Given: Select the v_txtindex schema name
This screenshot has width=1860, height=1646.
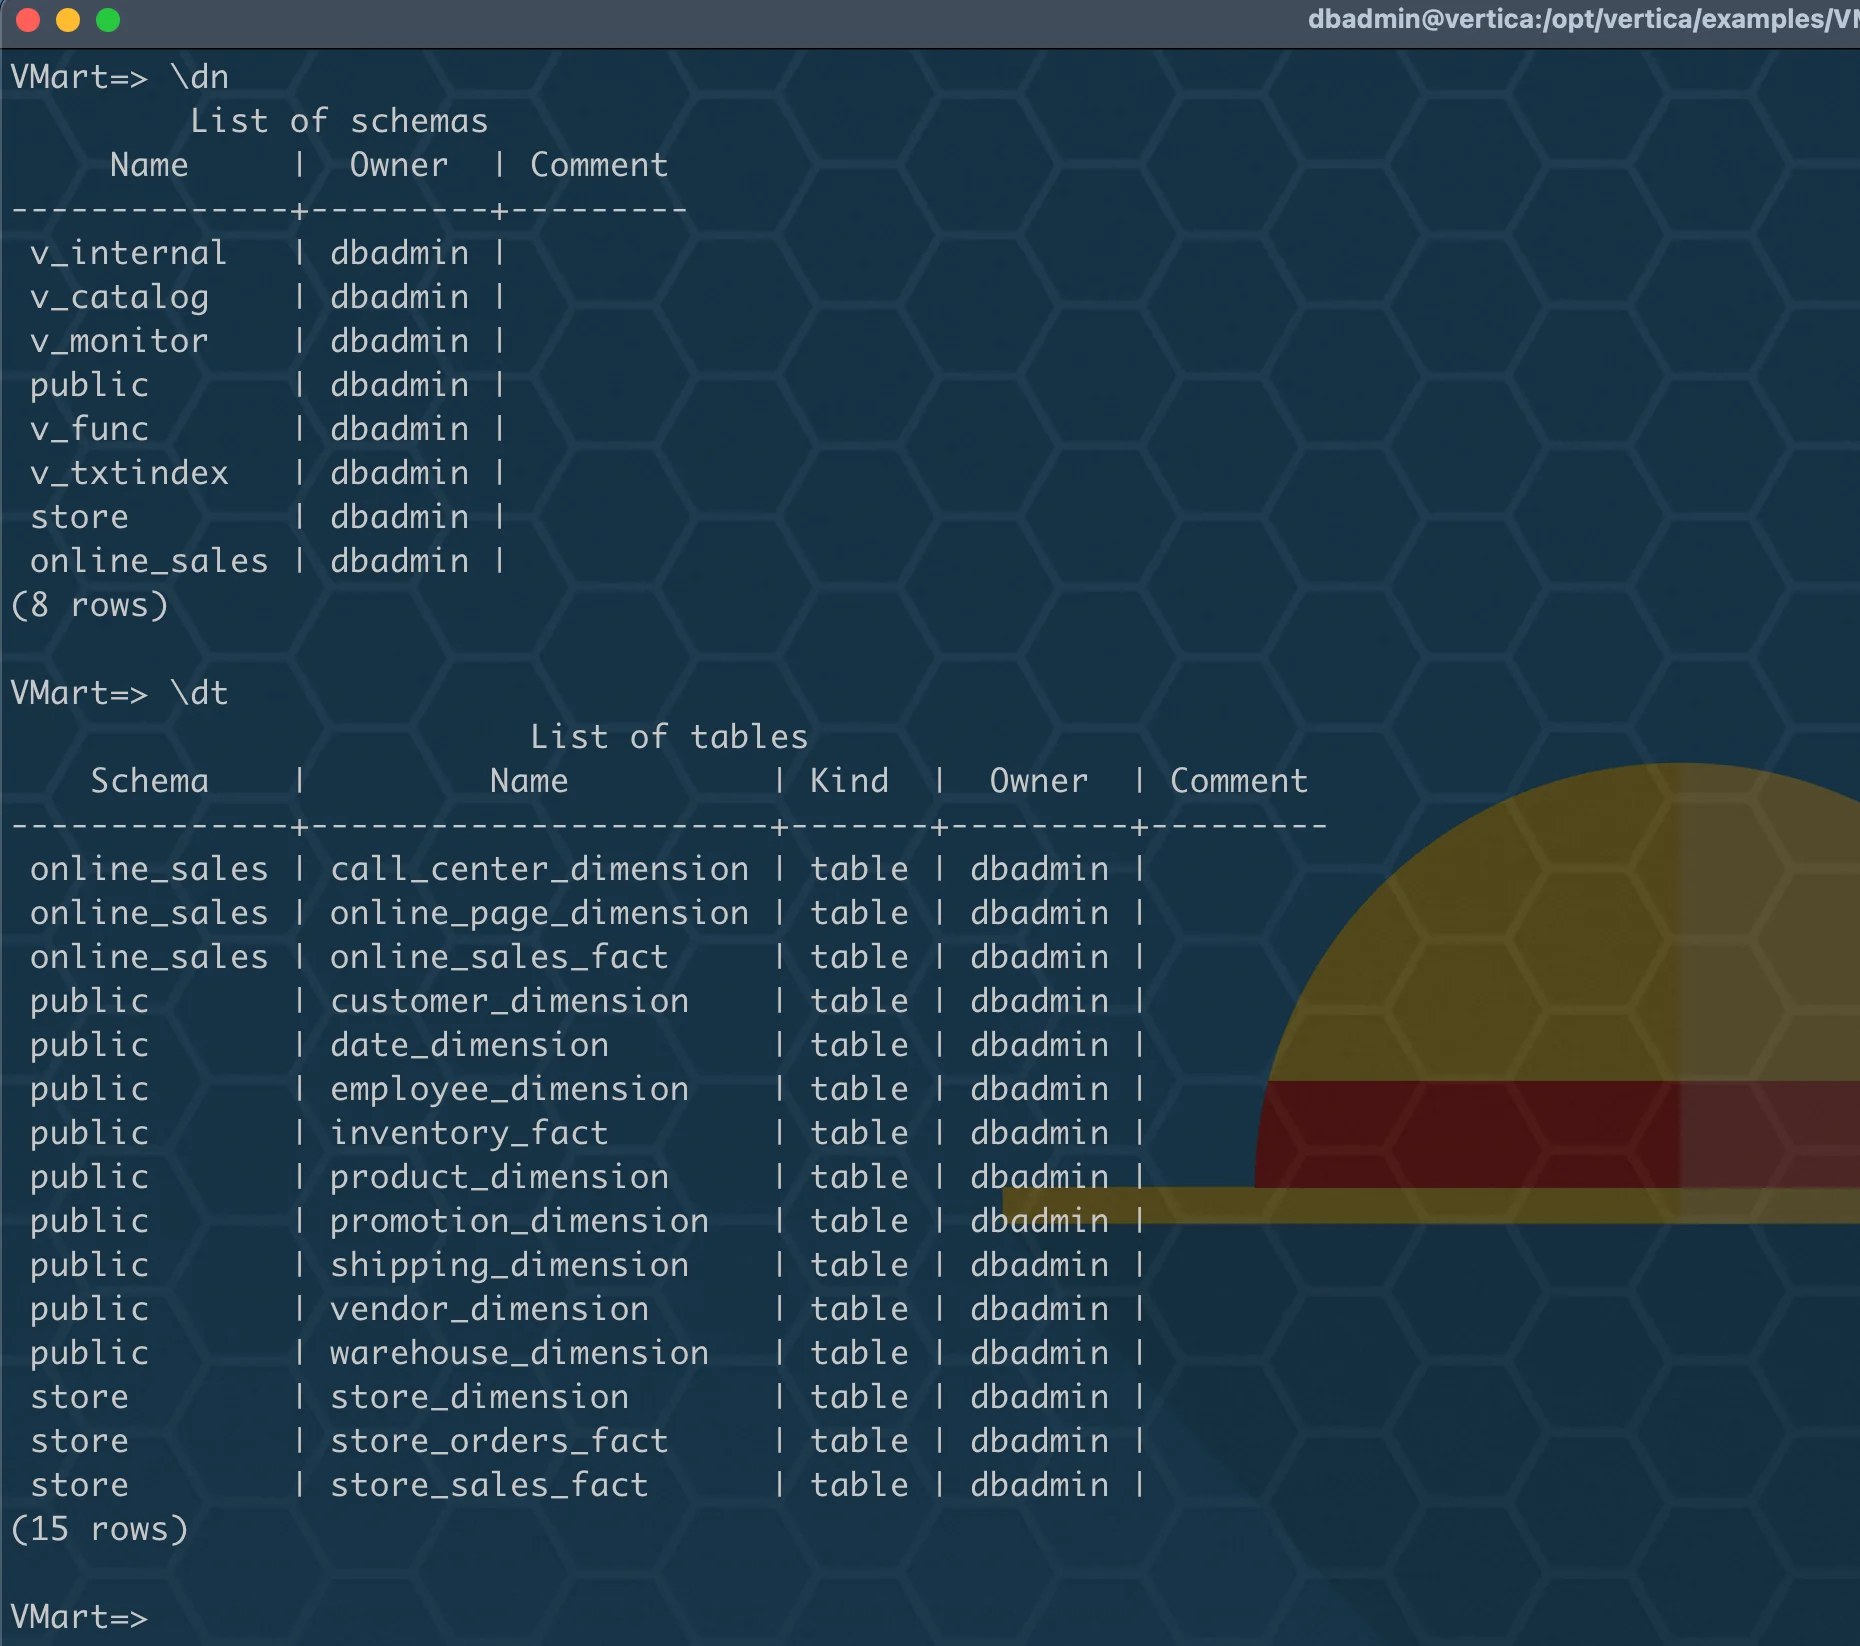Looking at the screenshot, I should [129, 473].
